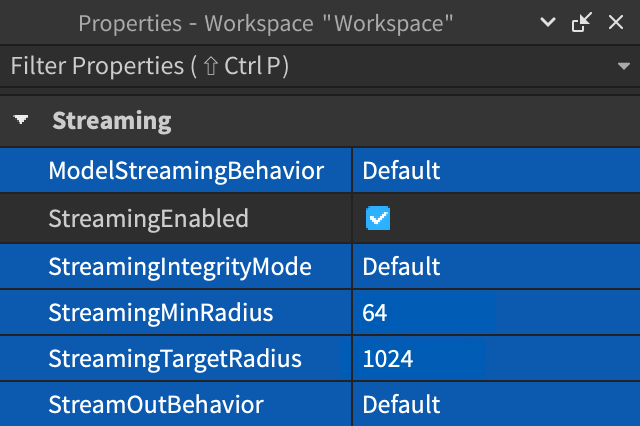
Task: Close the Properties panel
Action: click(x=616, y=23)
